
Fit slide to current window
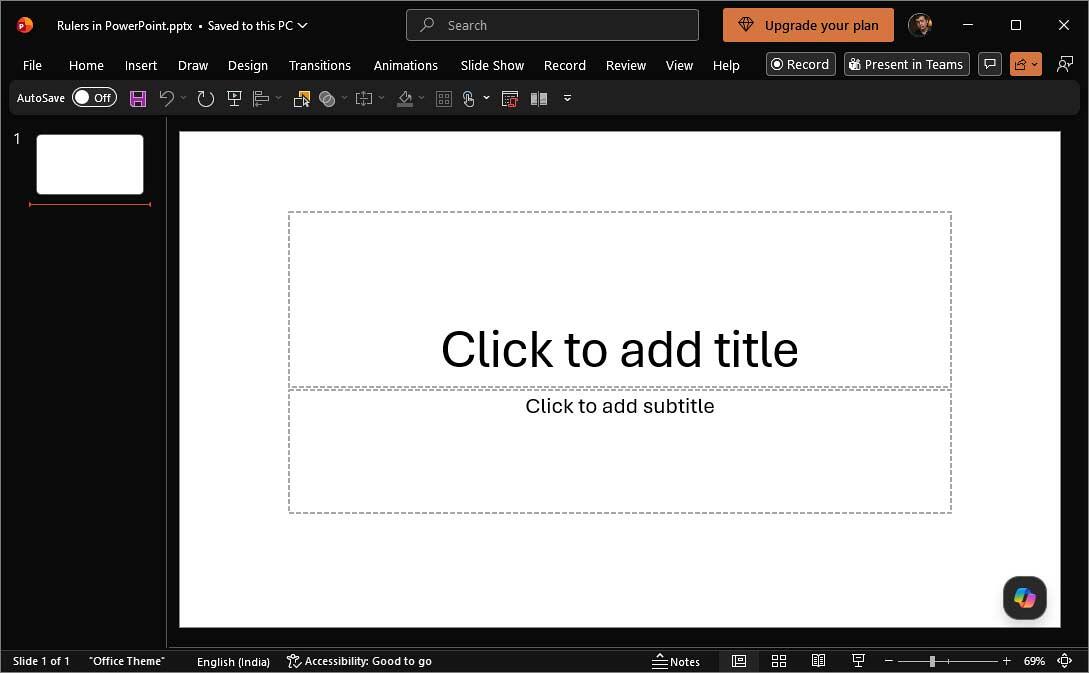click(1064, 661)
